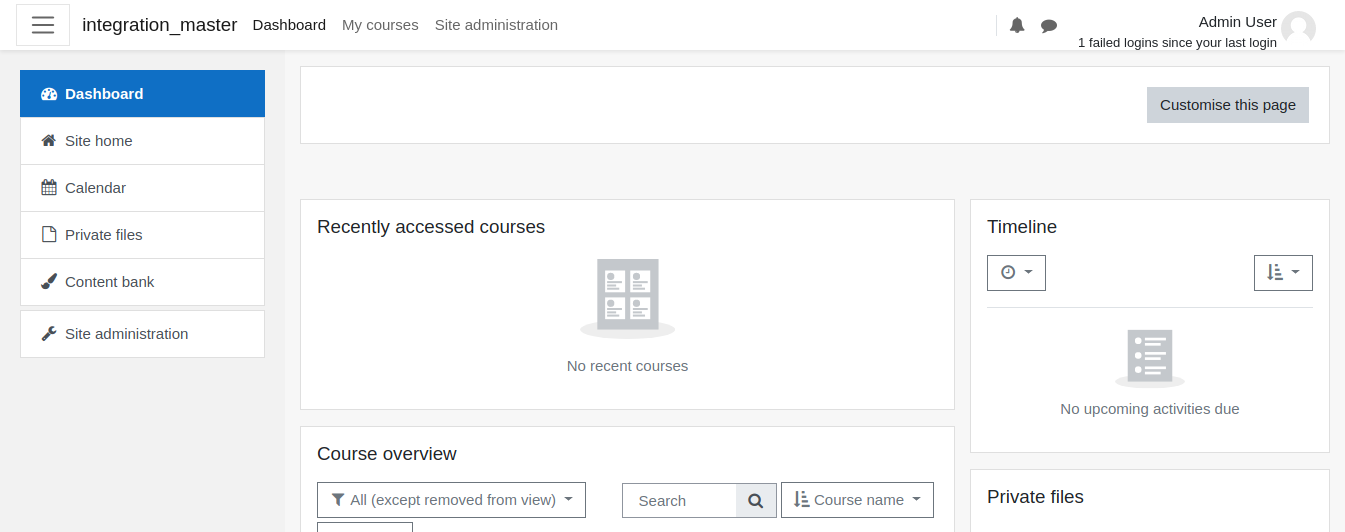1345x532 pixels.
Task: Open the Timeline sort order dropdown
Action: 1283,273
